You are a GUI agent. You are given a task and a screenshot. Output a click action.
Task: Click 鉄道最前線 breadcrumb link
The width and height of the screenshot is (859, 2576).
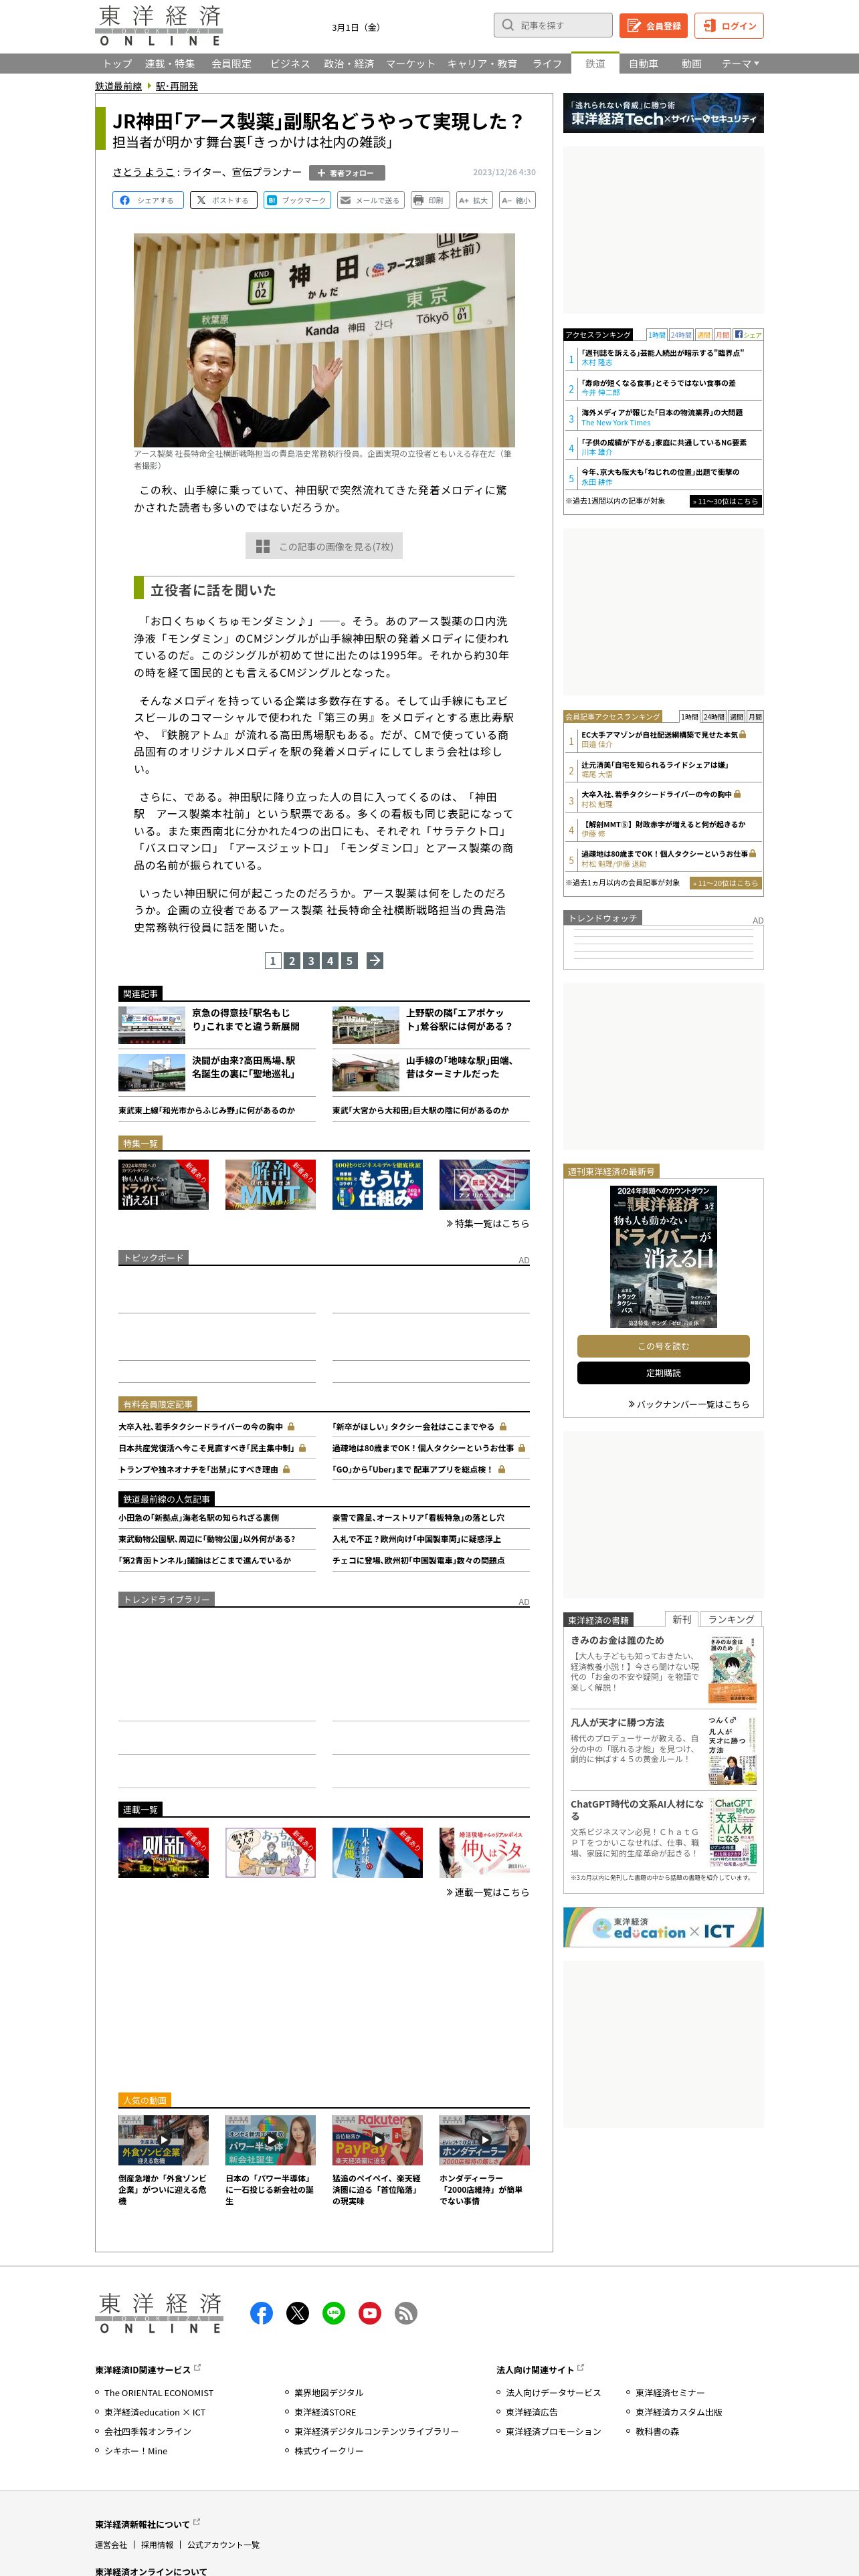click(118, 86)
